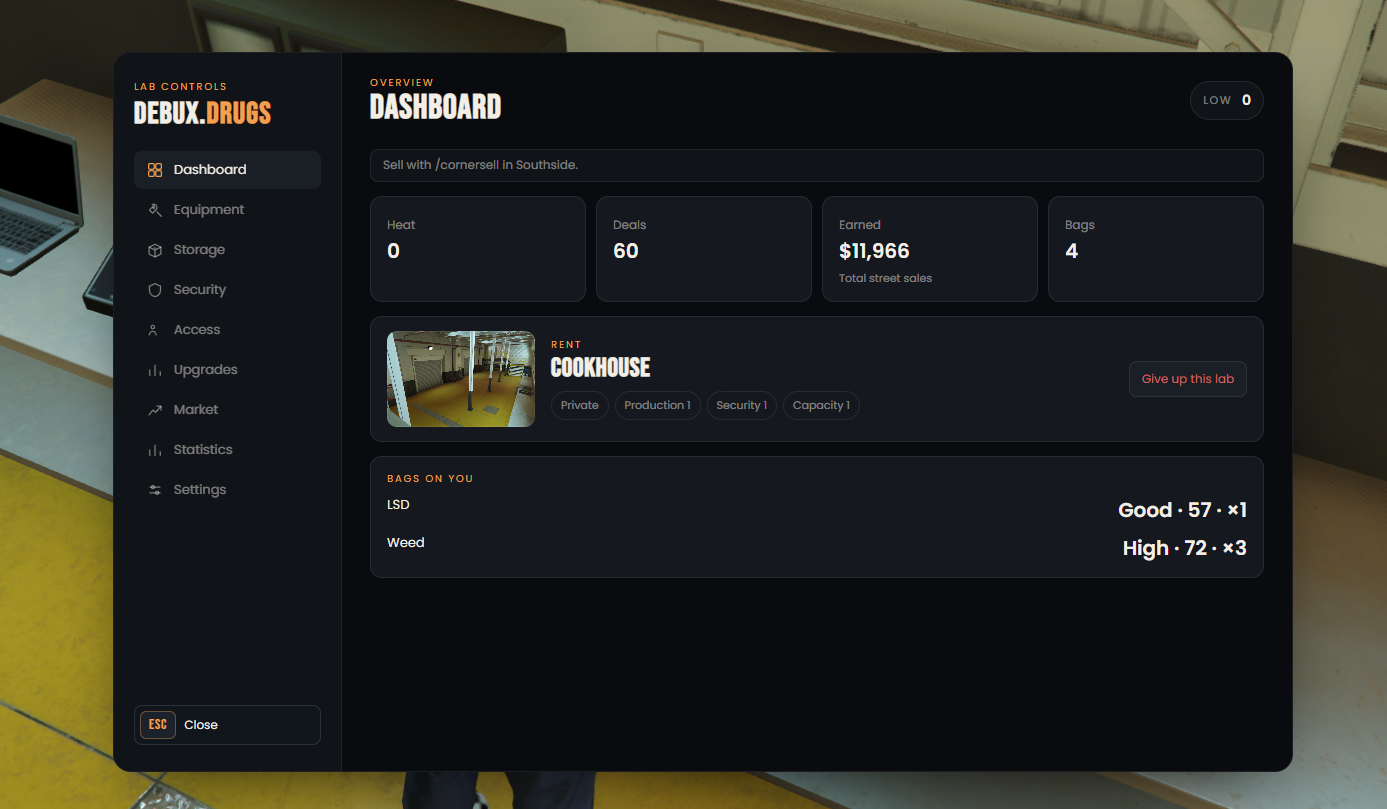This screenshot has height=809, width=1387.
Task: Click the LSD bag row label
Action: pyautogui.click(x=398, y=505)
